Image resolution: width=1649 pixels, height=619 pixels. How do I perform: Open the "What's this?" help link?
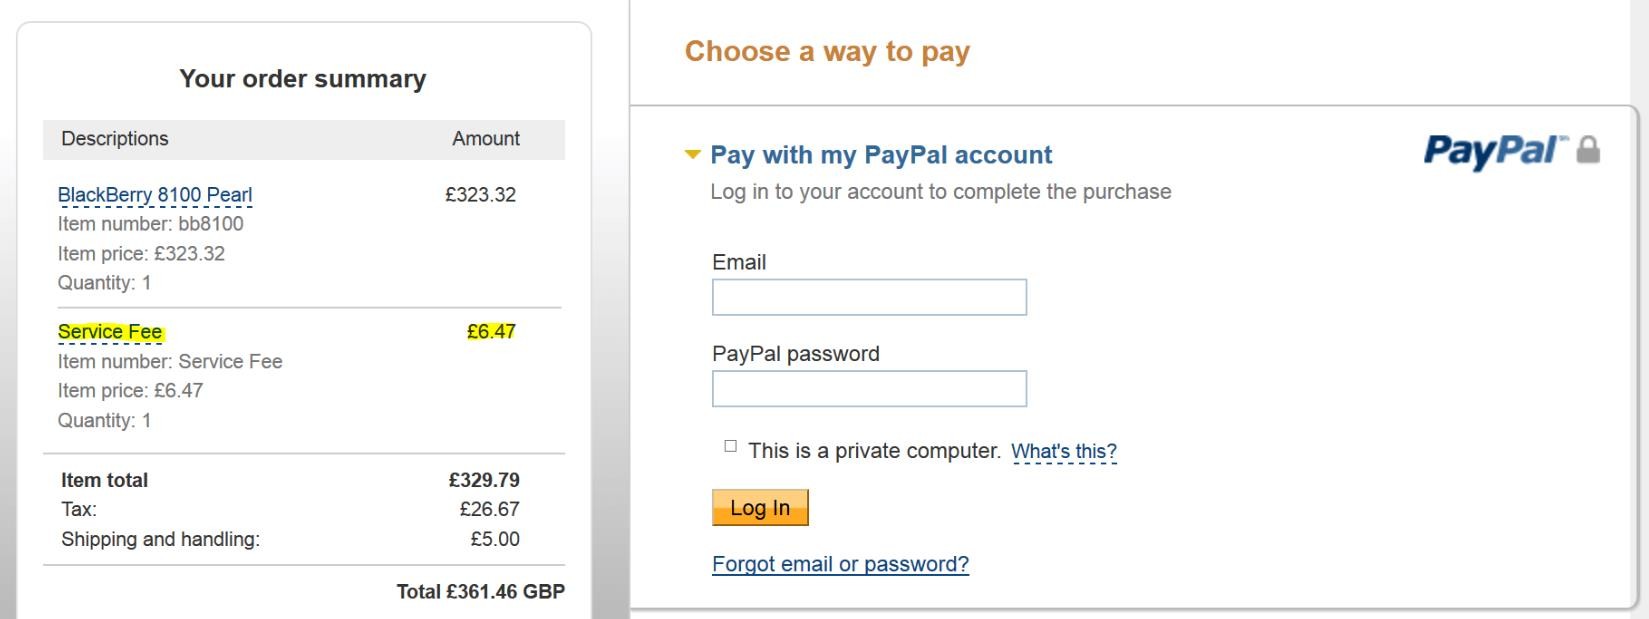tap(1063, 452)
